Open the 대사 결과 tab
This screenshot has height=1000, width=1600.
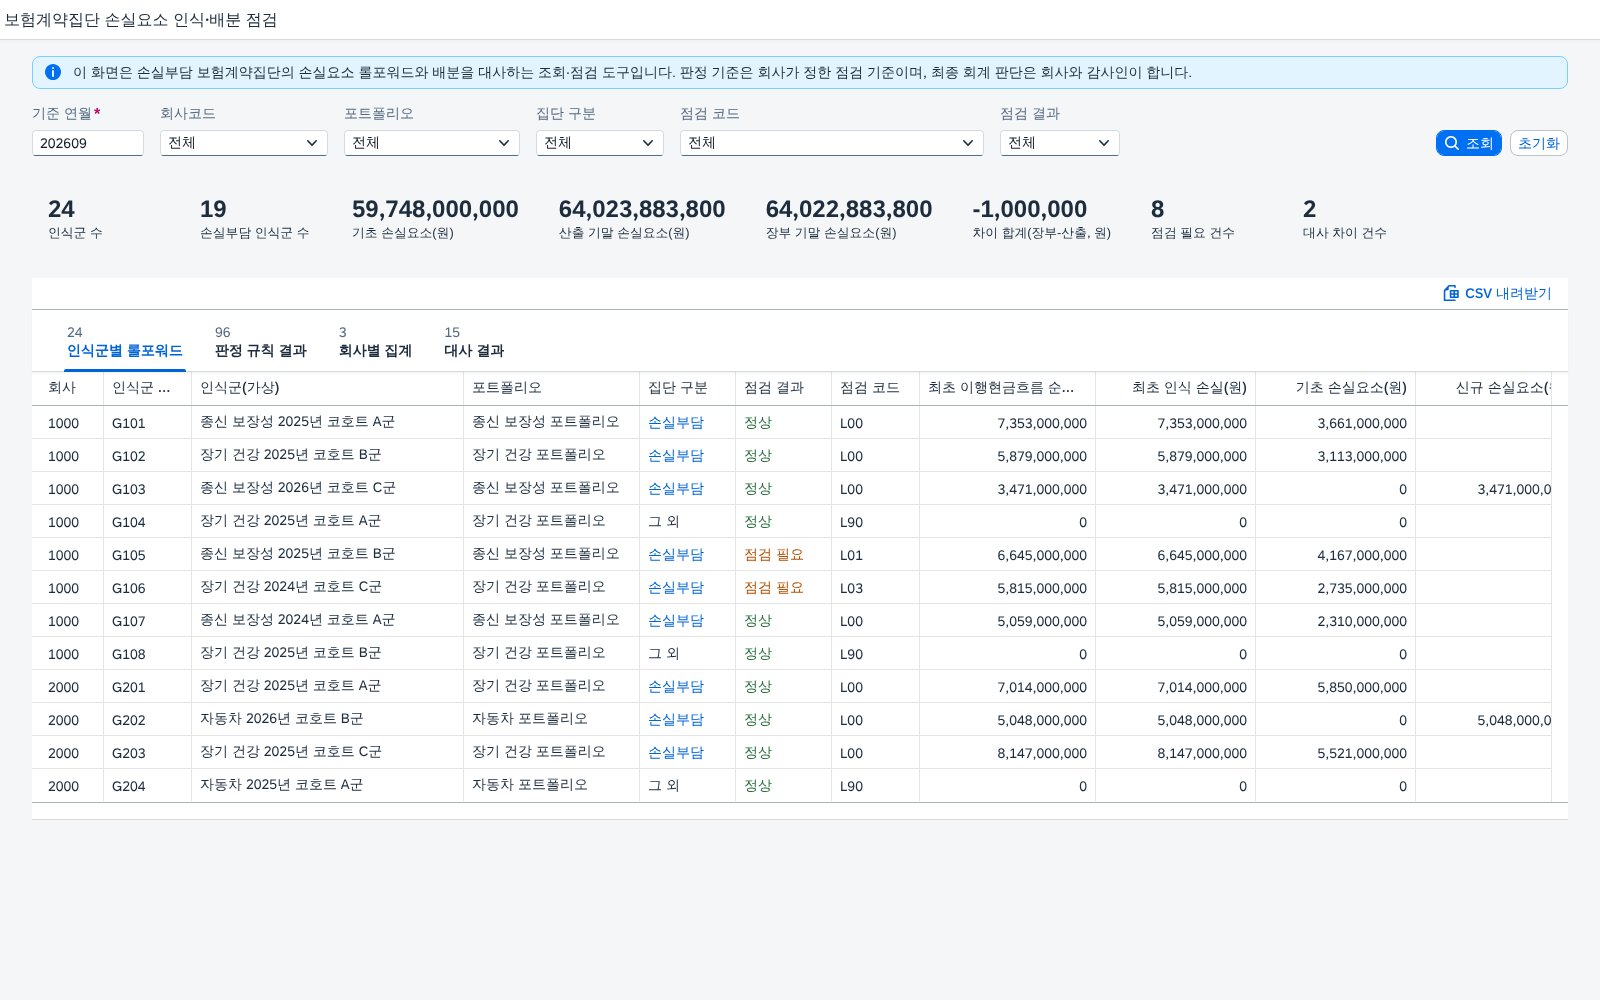point(474,342)
